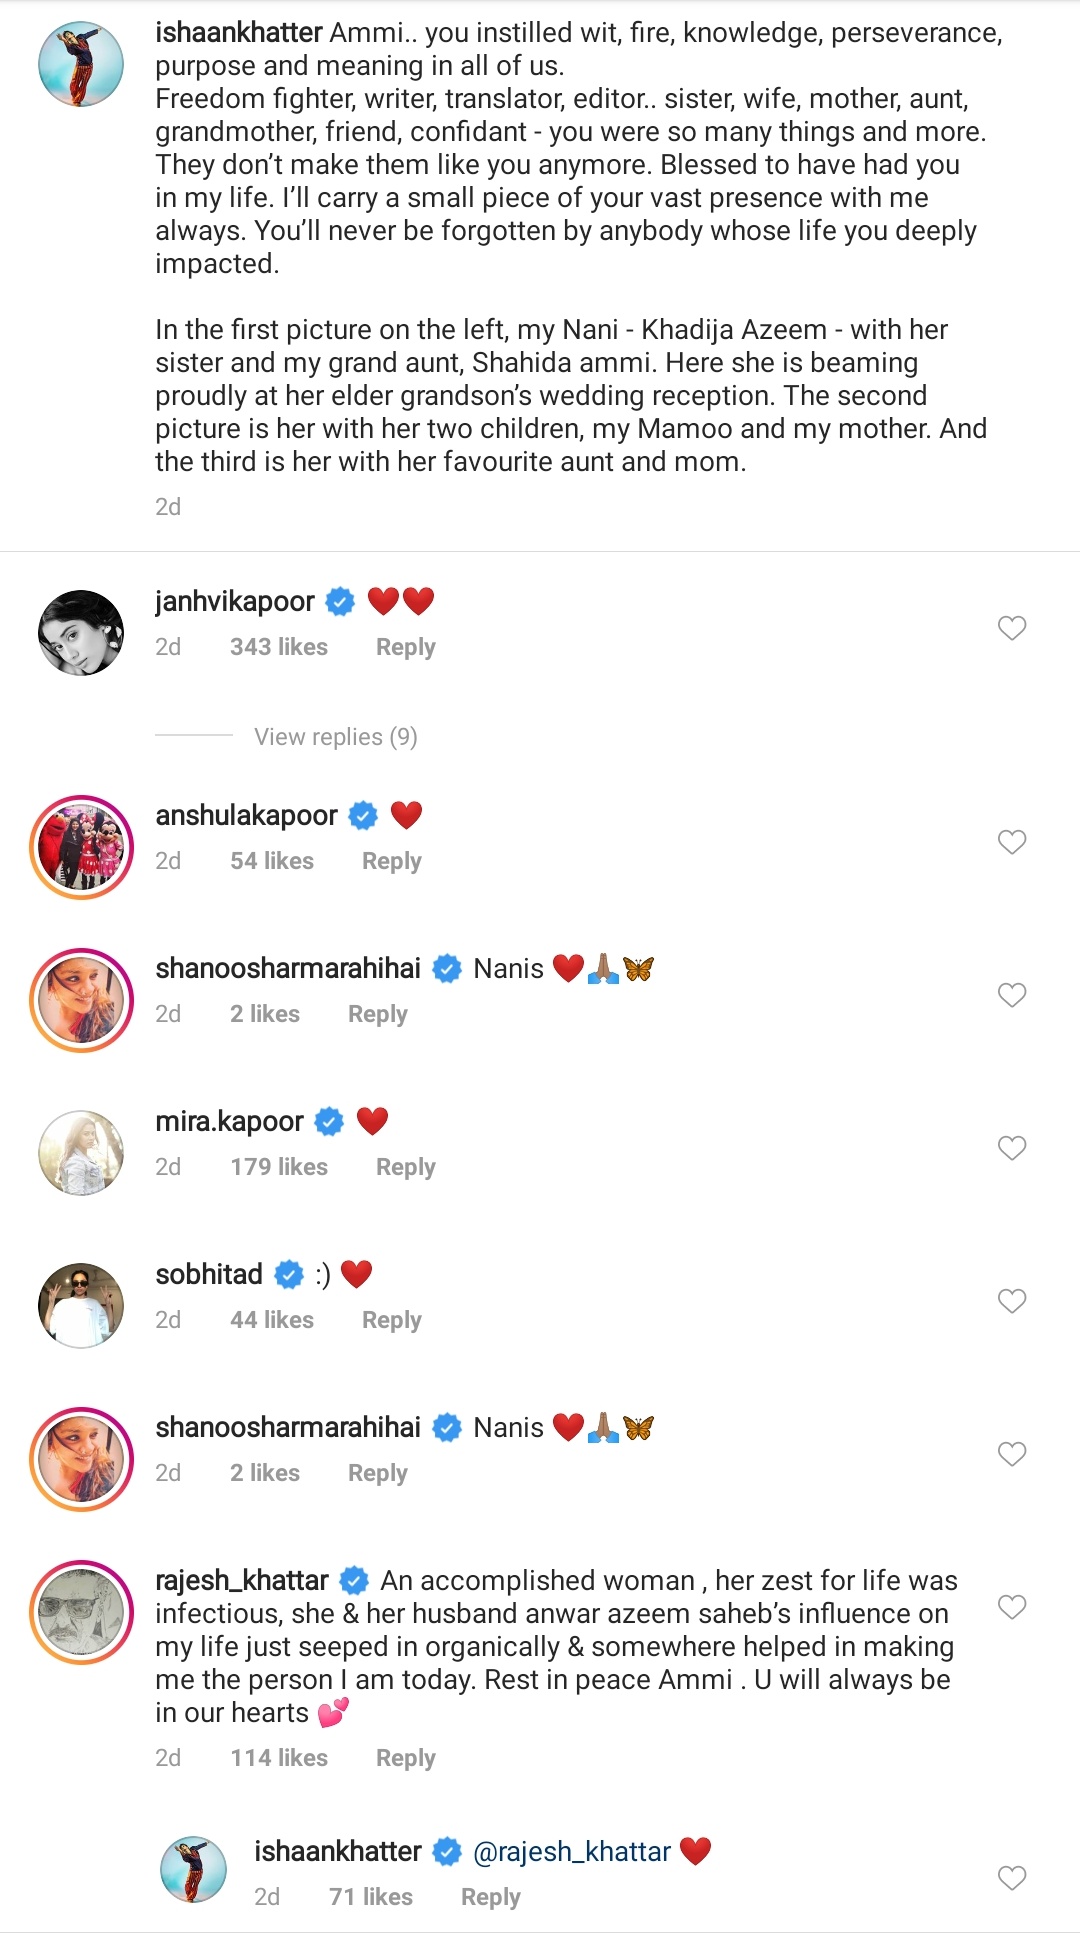Open the @rajesh_khattar mention link
1080x1935 pixels.
(x=573, y=1851)
